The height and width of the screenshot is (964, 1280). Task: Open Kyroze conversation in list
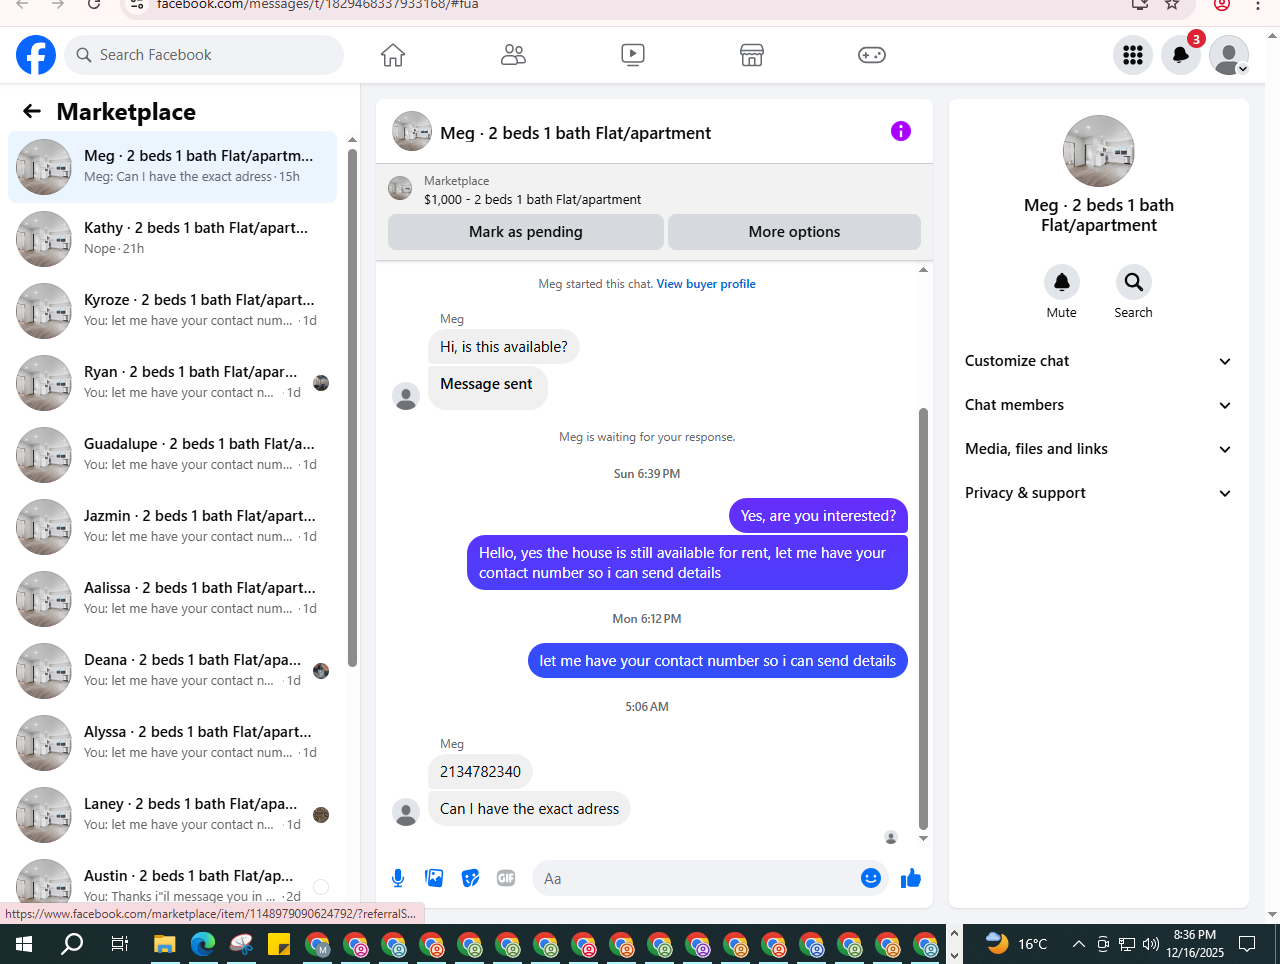click(x=172, y=311)
